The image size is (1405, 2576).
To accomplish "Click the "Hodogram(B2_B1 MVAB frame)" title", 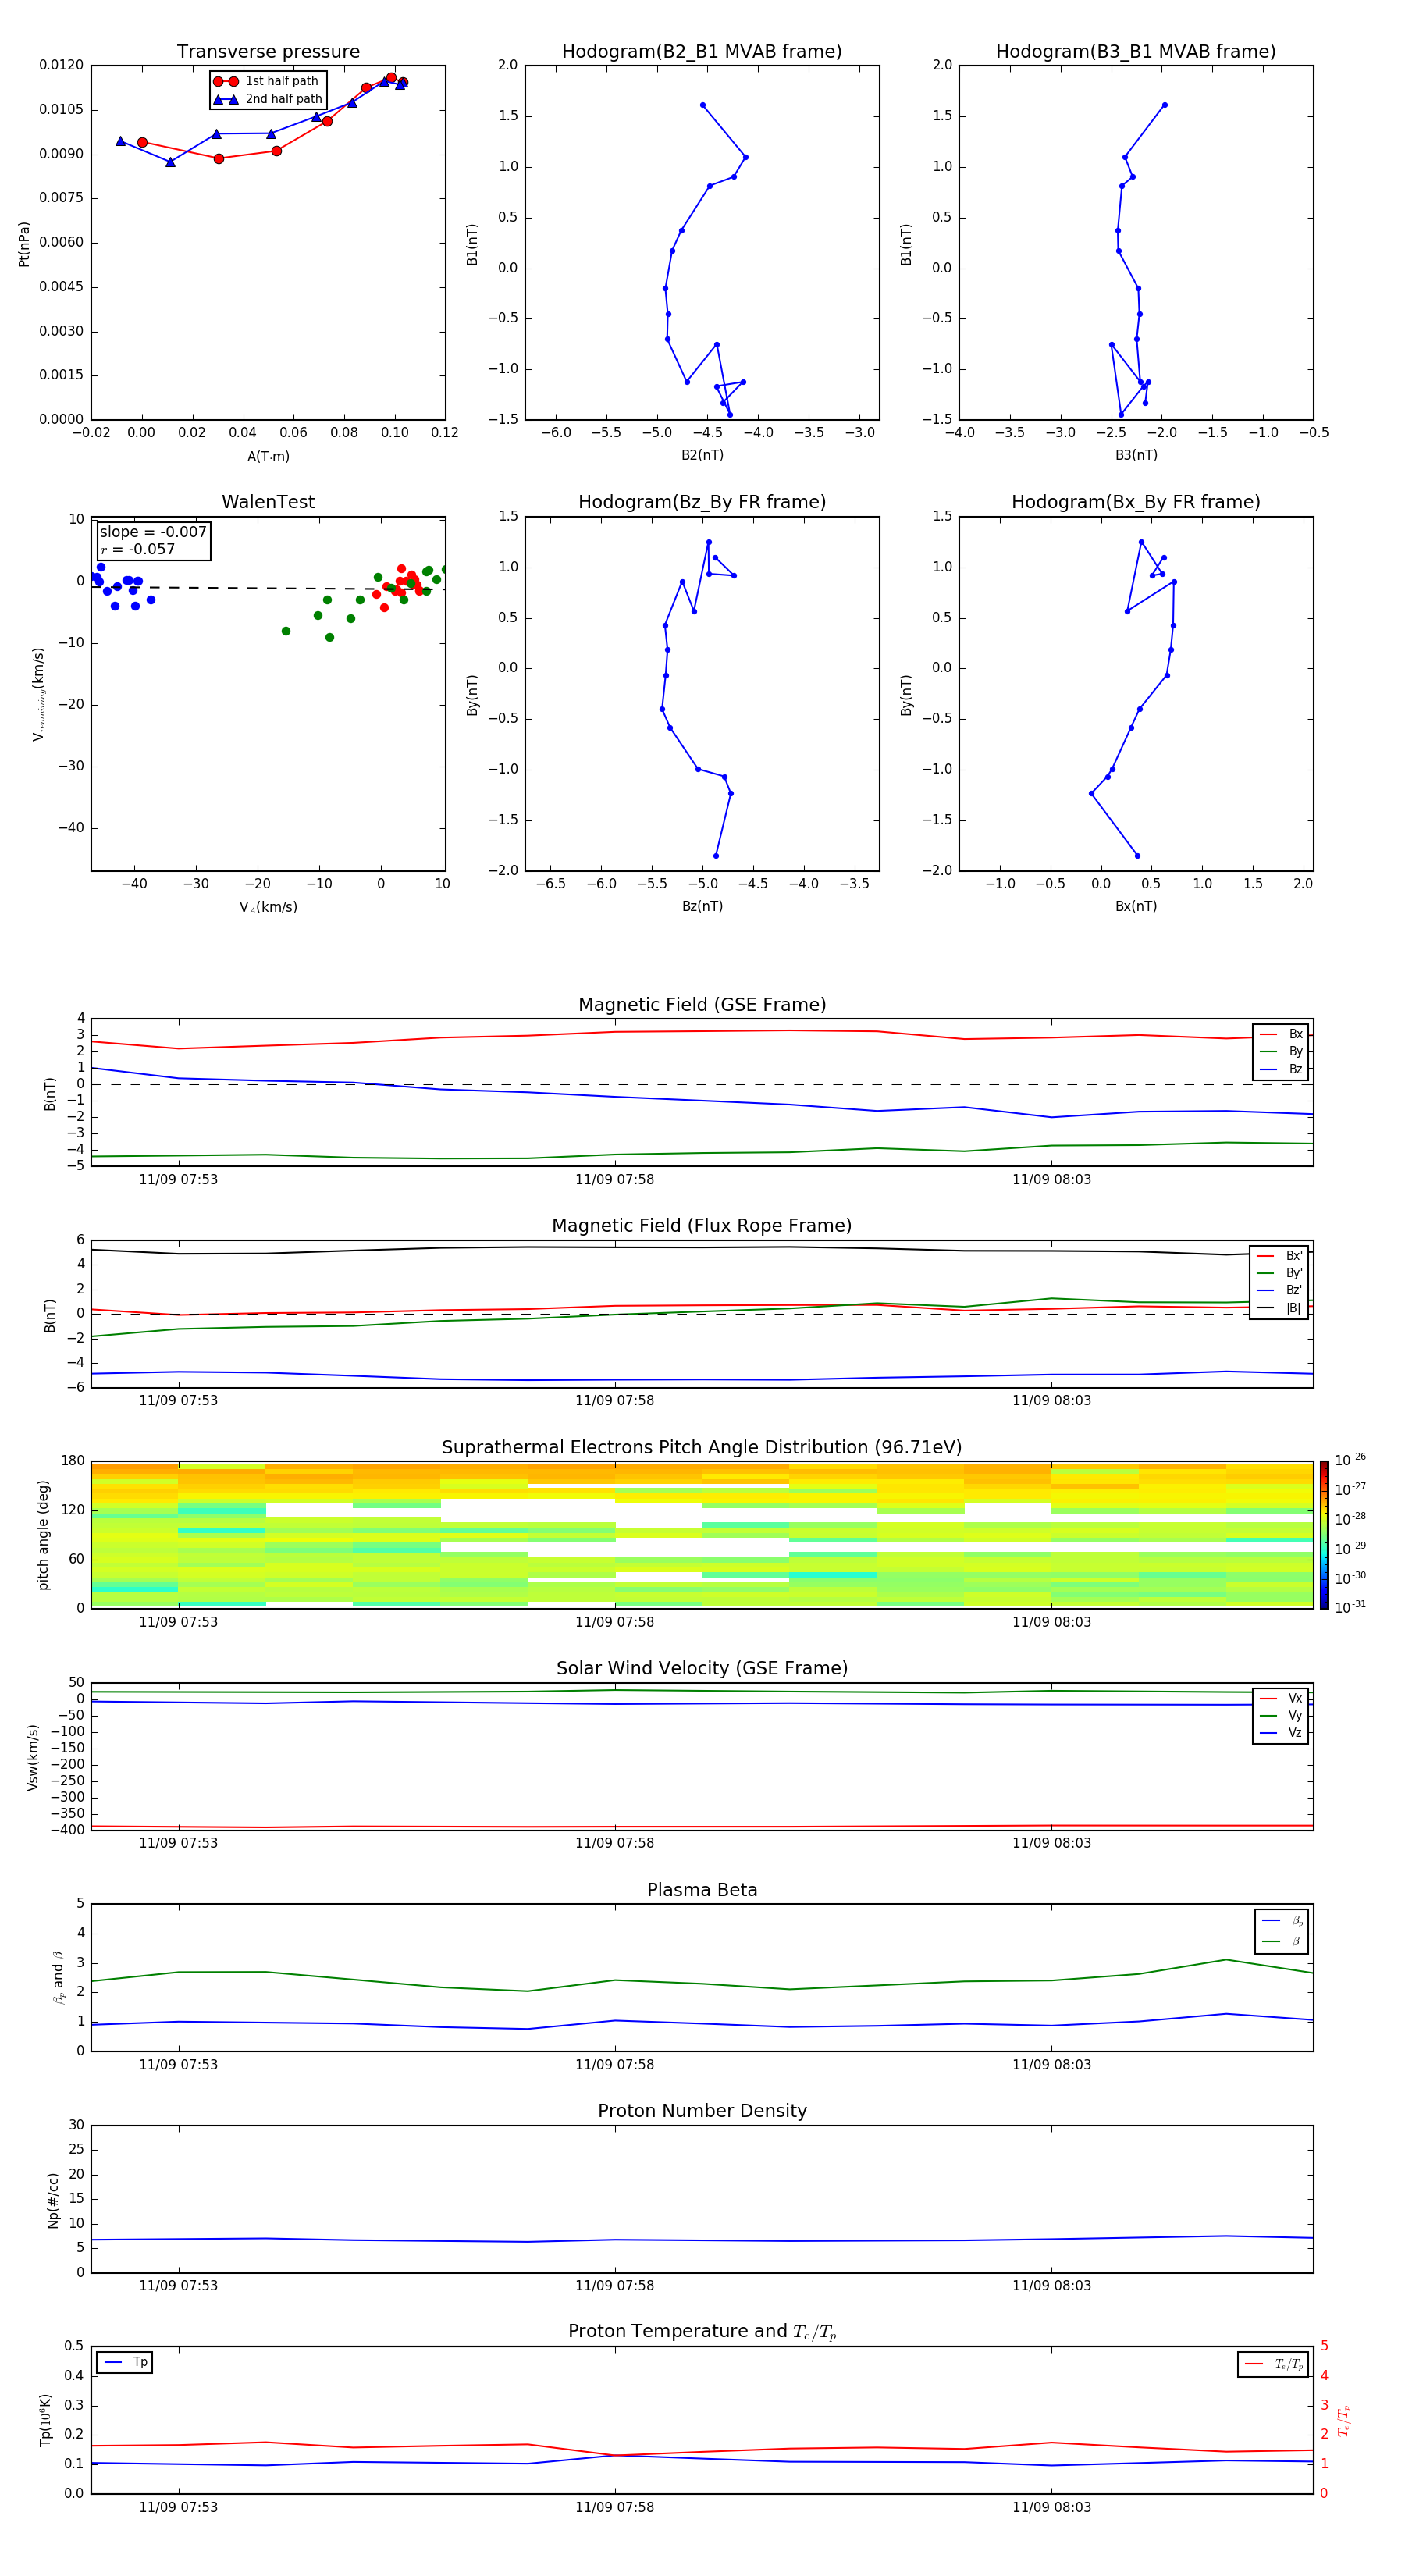I will [x=702, y=52].
